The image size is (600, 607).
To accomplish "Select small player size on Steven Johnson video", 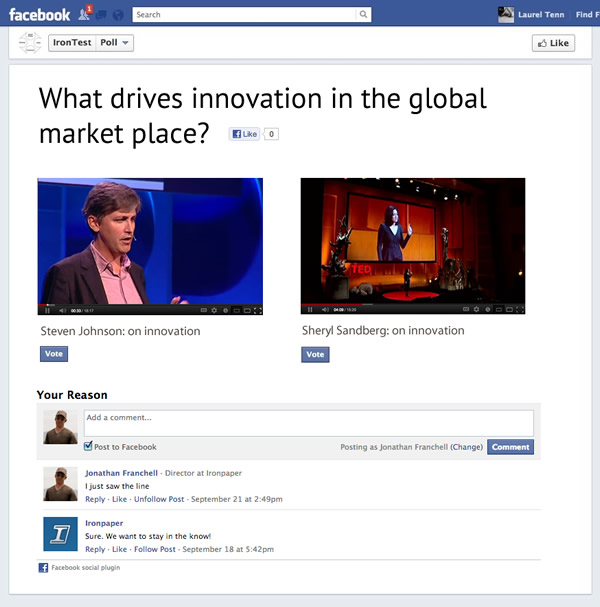I will pyautogui.click(x=237, y=310).
